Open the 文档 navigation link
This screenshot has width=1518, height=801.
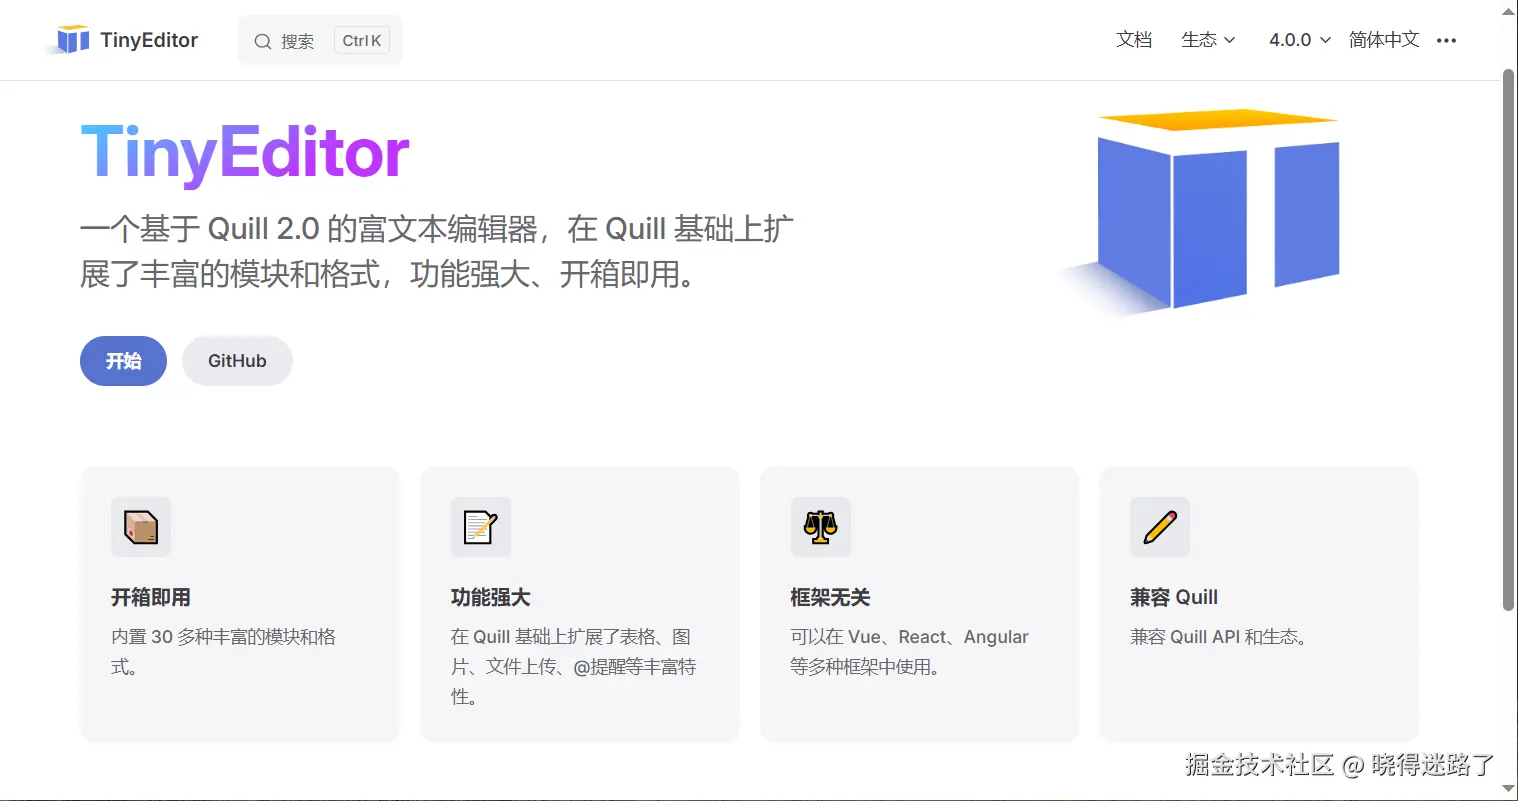click(1134, 40)
